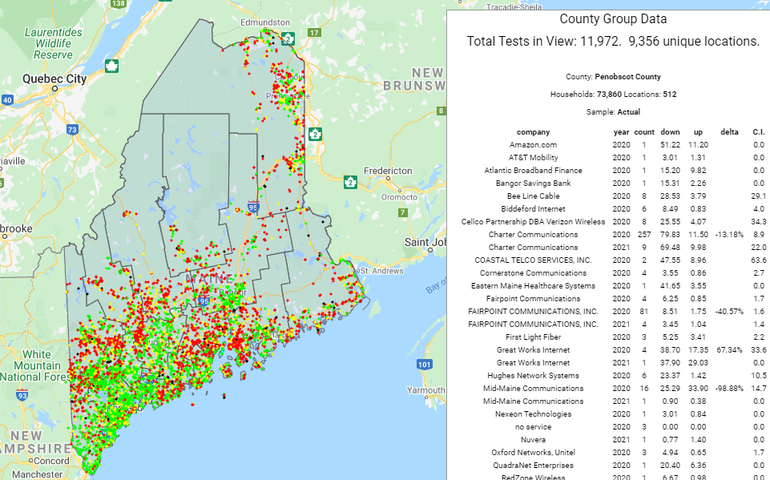Select the Trans-Canada marker west of Fredericton
This screenshot has height=480, width=770.
tap(351, 182)
